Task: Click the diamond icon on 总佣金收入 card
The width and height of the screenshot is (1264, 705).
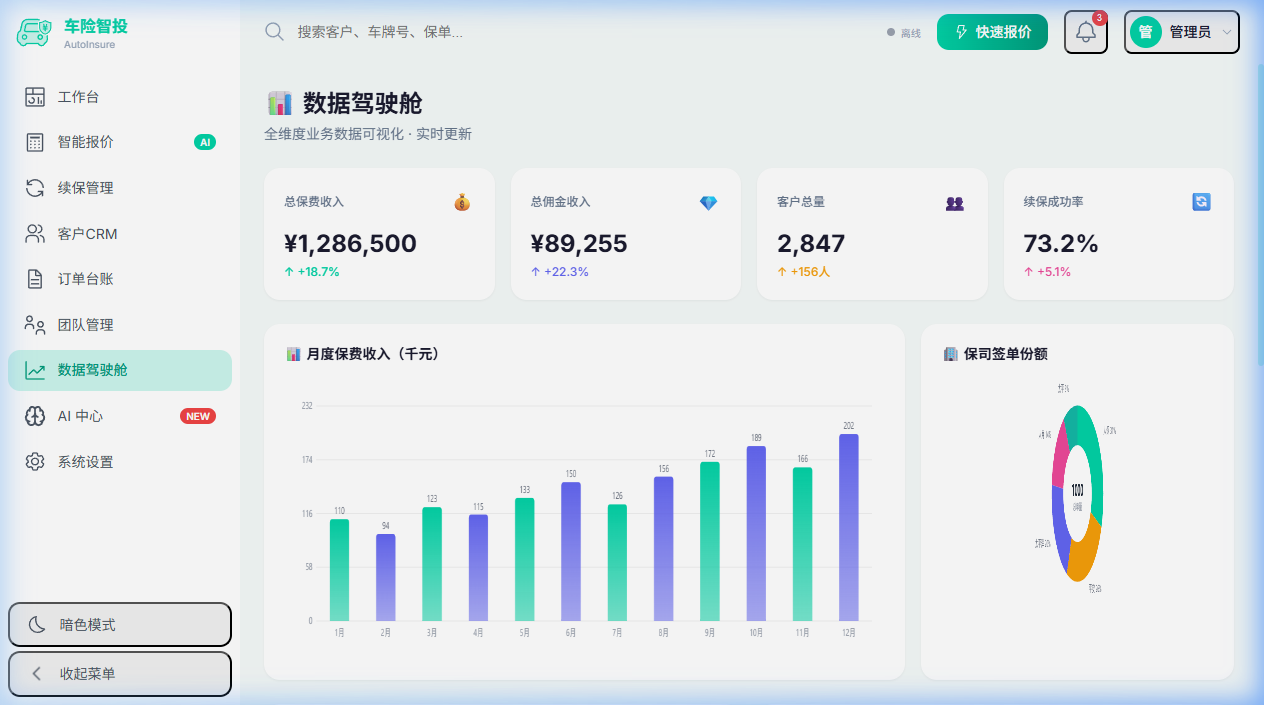Action: 708,203
